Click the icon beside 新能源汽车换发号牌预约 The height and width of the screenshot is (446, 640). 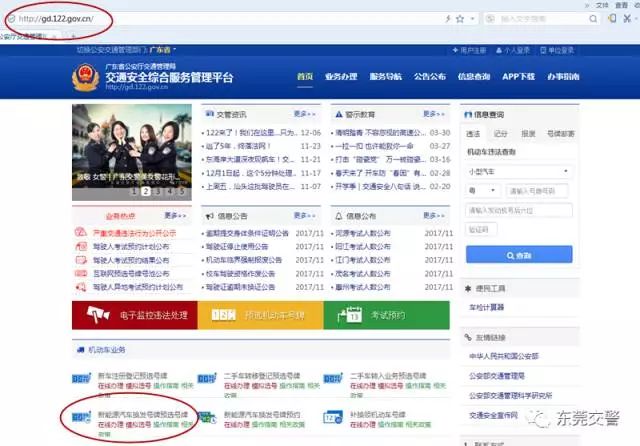click(x=207, y=417)
